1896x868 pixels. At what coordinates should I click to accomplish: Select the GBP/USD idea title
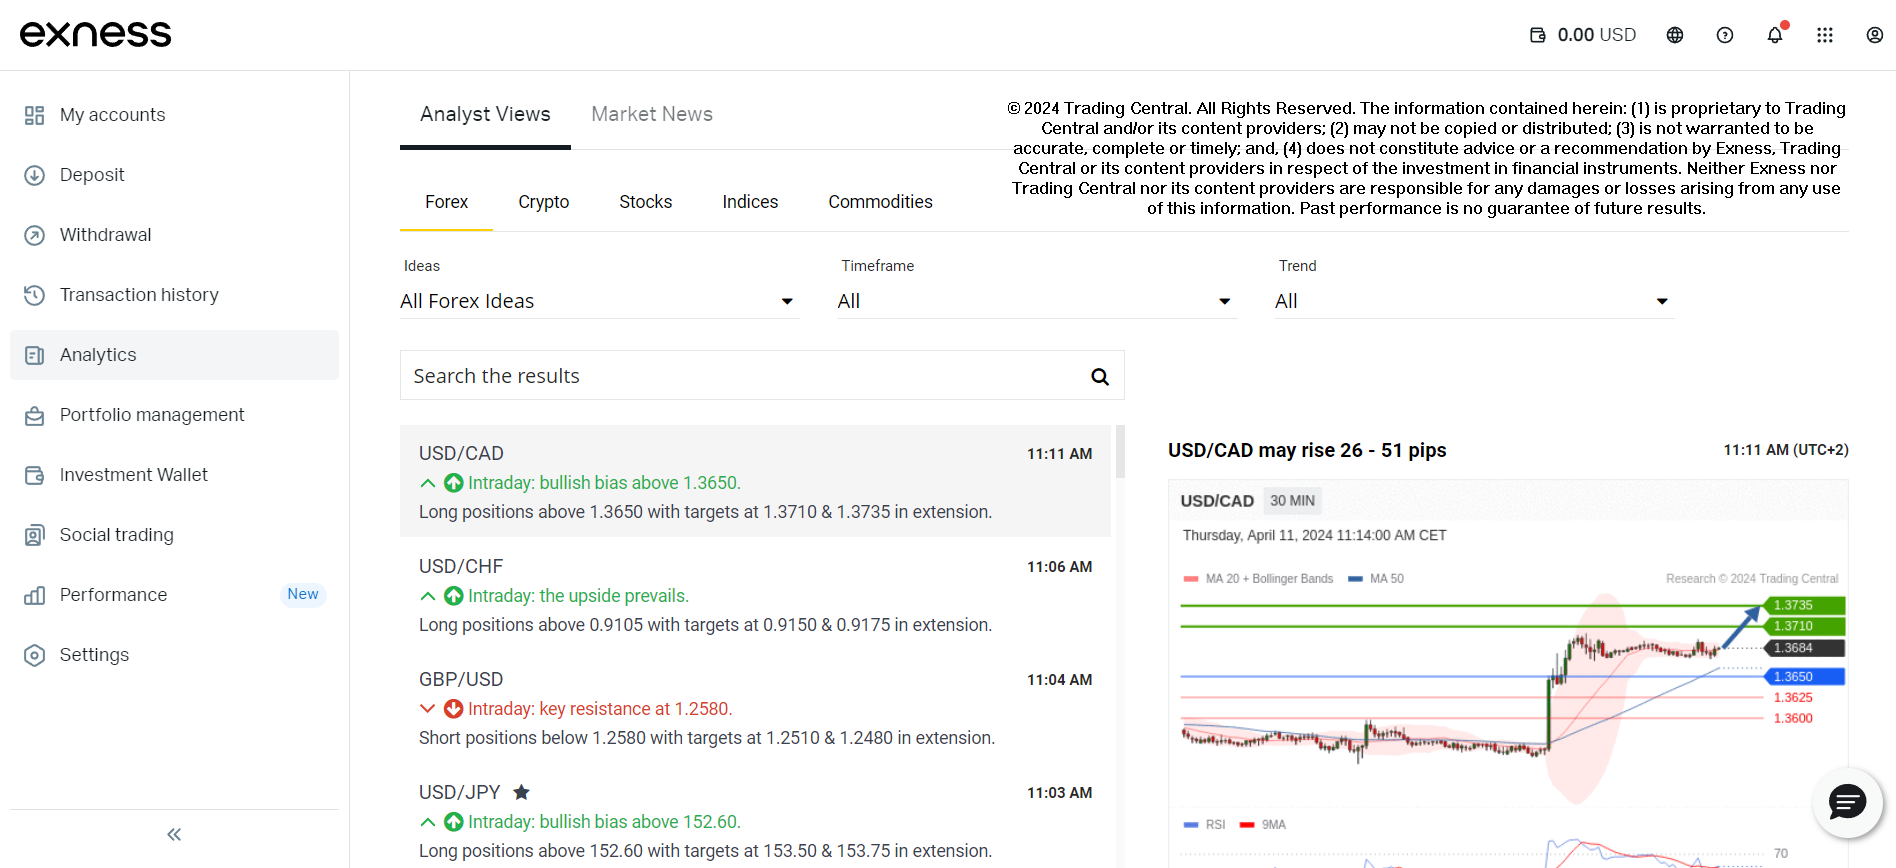(x=461, y=680)
